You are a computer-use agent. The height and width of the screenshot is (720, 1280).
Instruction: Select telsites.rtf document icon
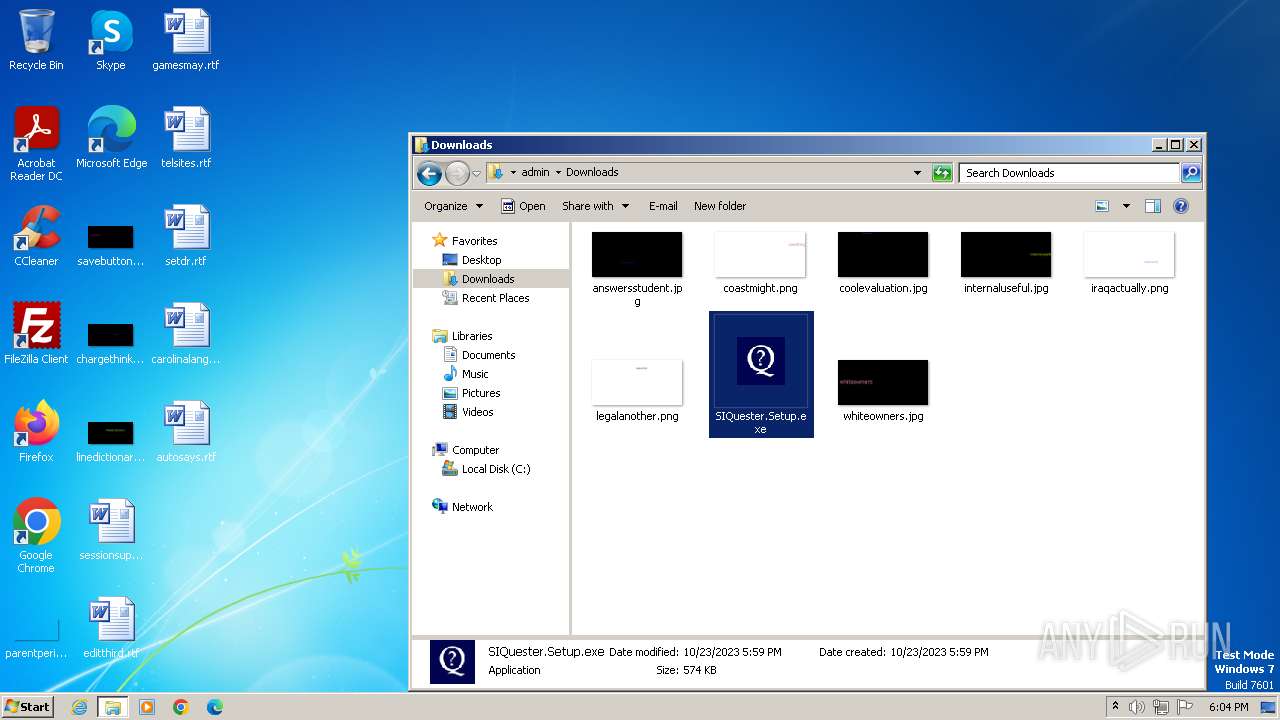point(186,138)
